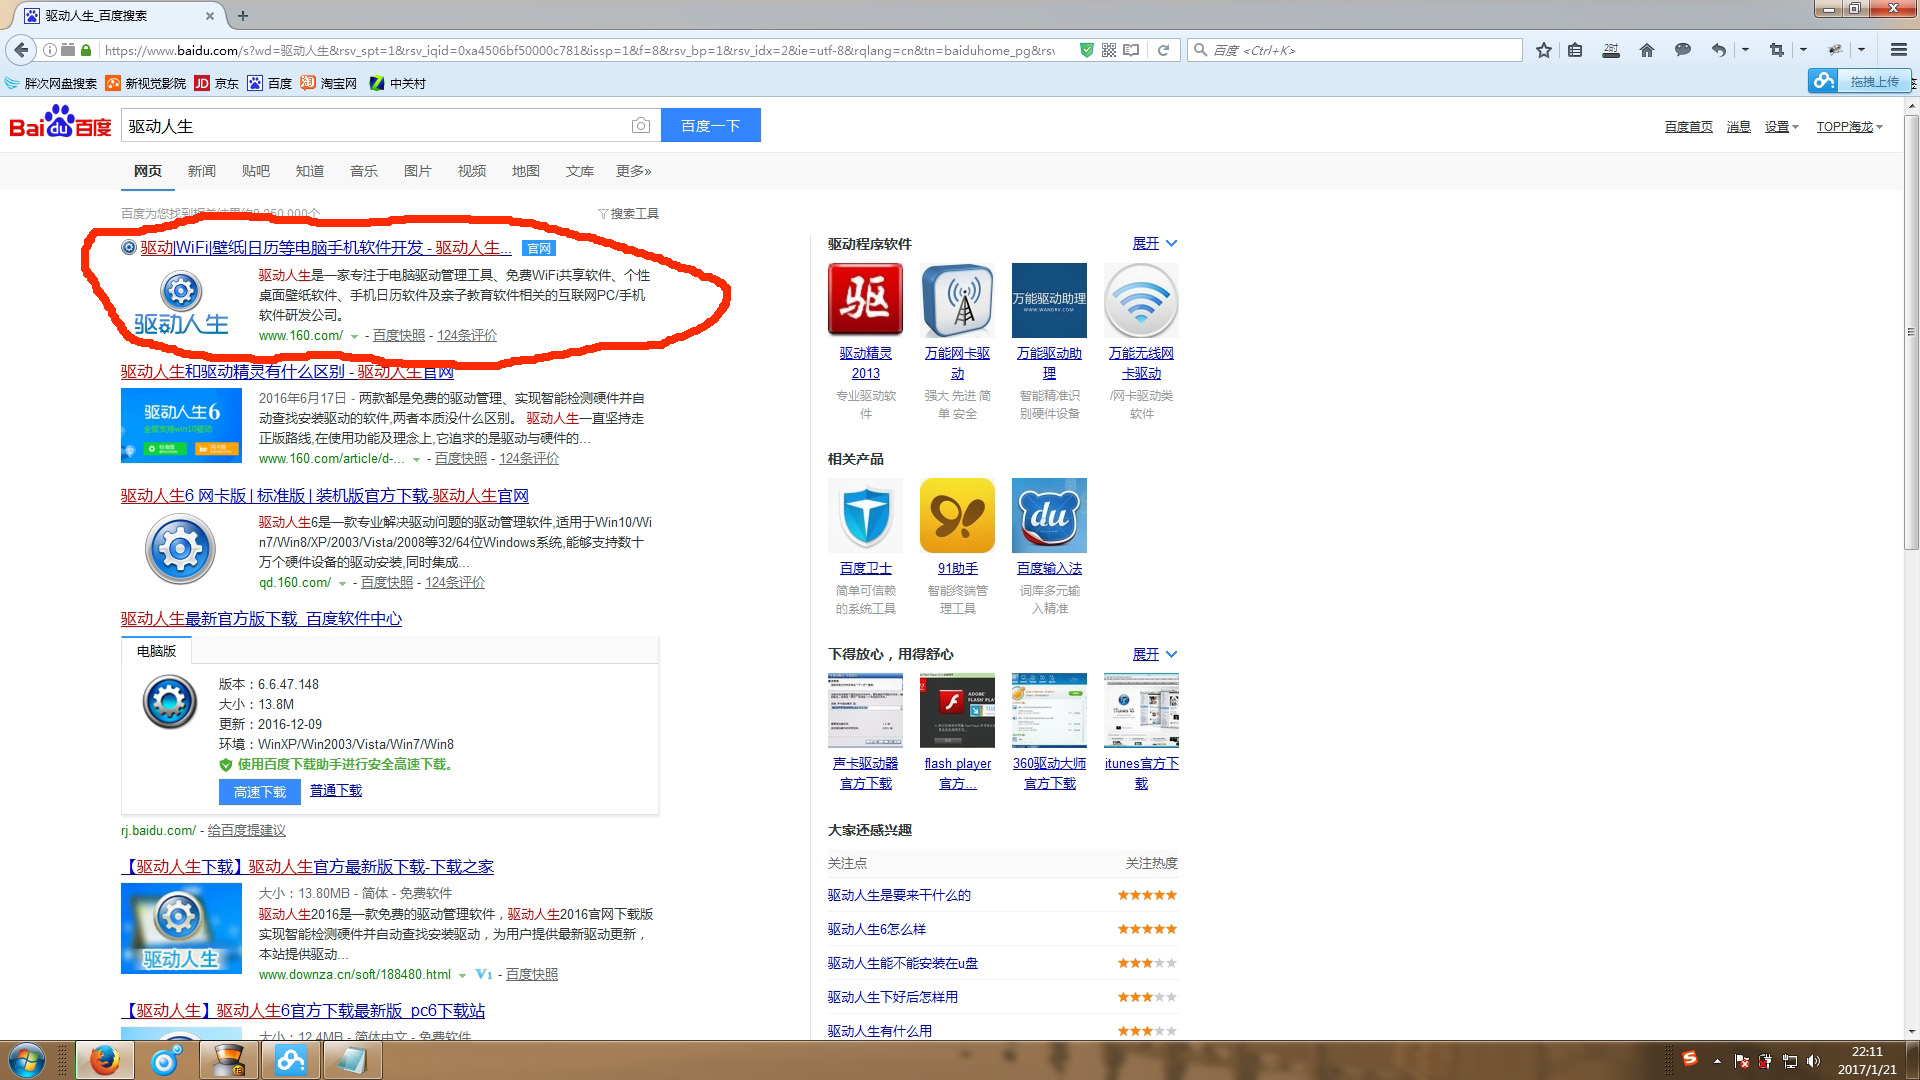
Task: Open dropdown arrow beside www.160.com/ result URL
Action: coord(354,336)
